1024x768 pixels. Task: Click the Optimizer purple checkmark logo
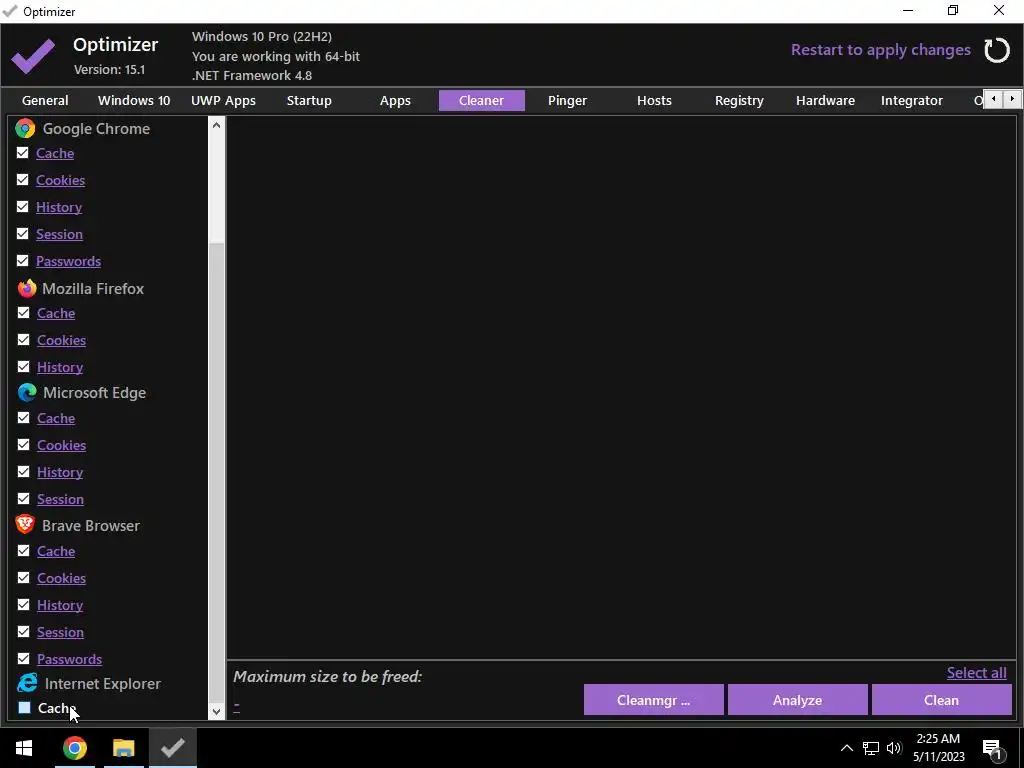pos(33,56)
